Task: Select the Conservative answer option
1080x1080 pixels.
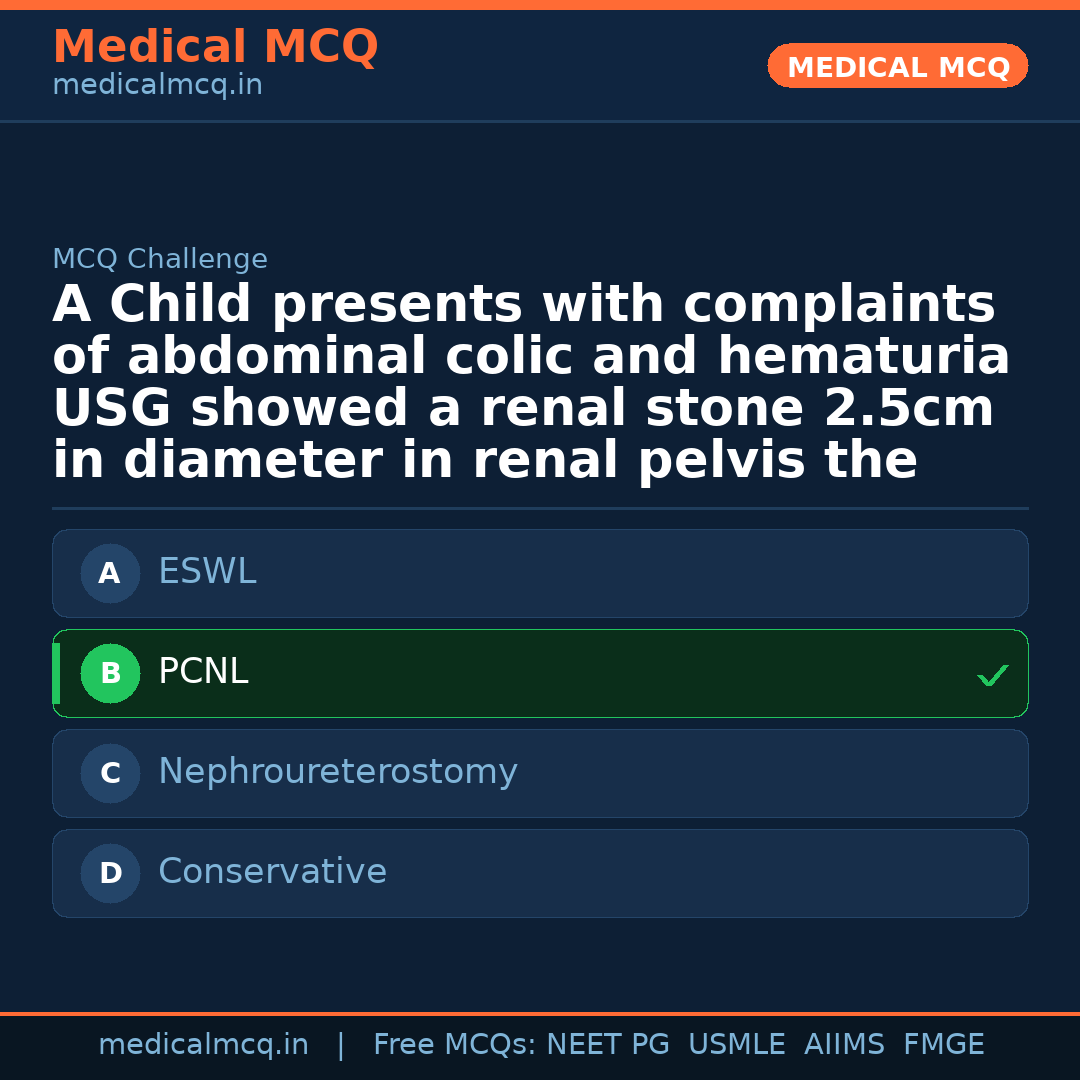Action: click(x=272, y=872)
